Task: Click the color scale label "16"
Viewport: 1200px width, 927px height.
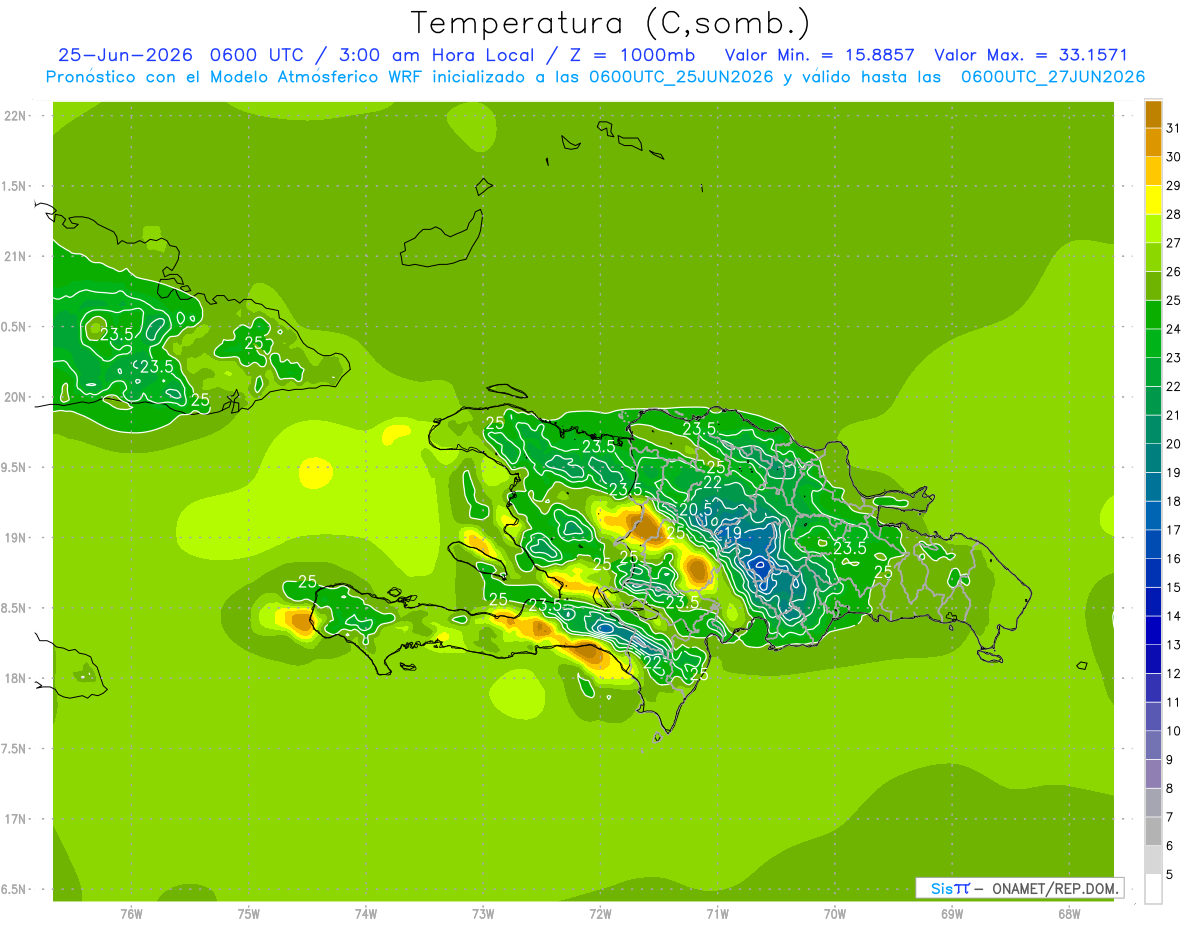Action: click(1173, 559)
